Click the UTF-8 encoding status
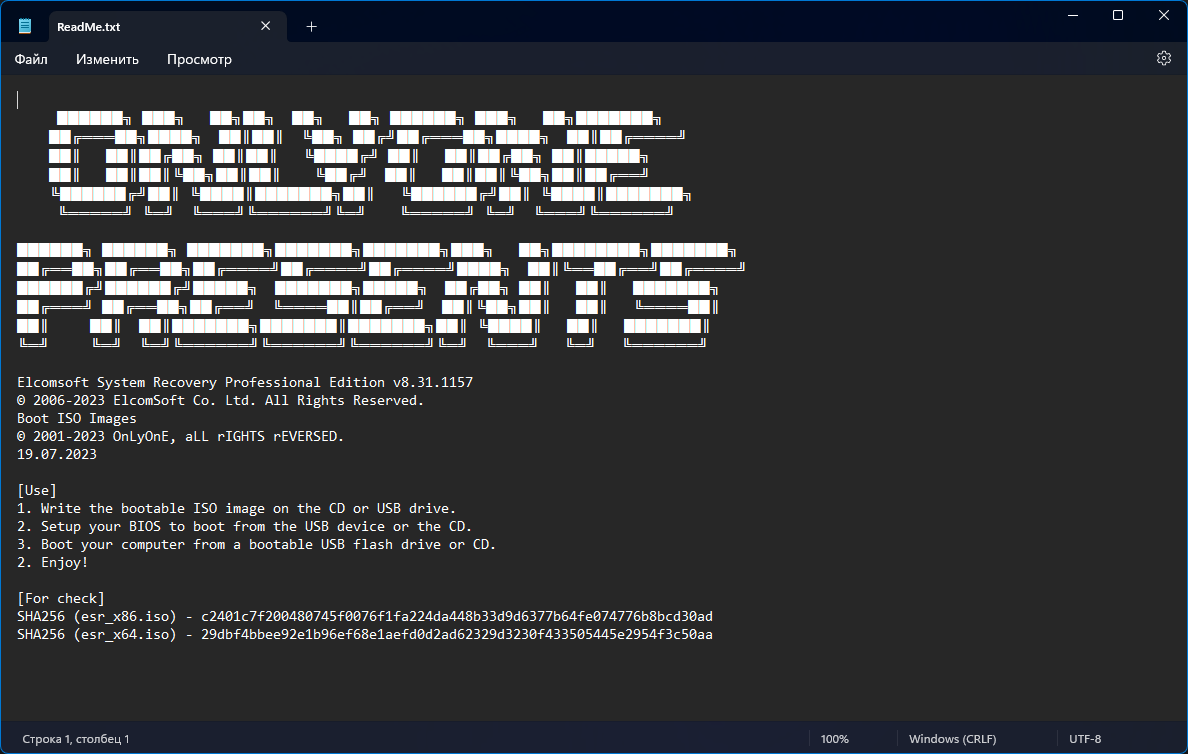1188x754 pixels. (1085, 739)
